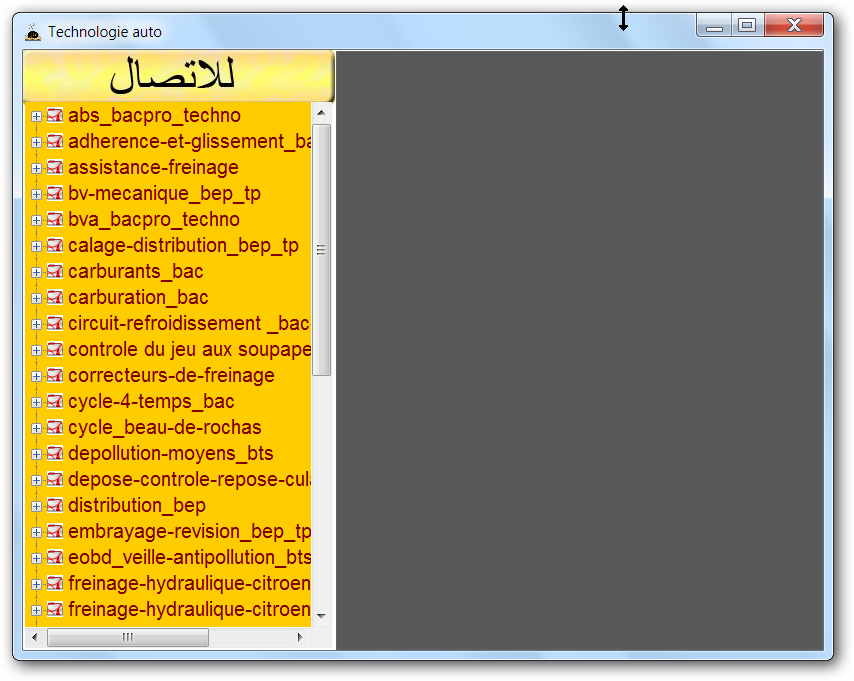Viewport: 854px width, 681px height.
Task: Click the document icon beside abs_bacpro_techno
Action: point(55,116)
